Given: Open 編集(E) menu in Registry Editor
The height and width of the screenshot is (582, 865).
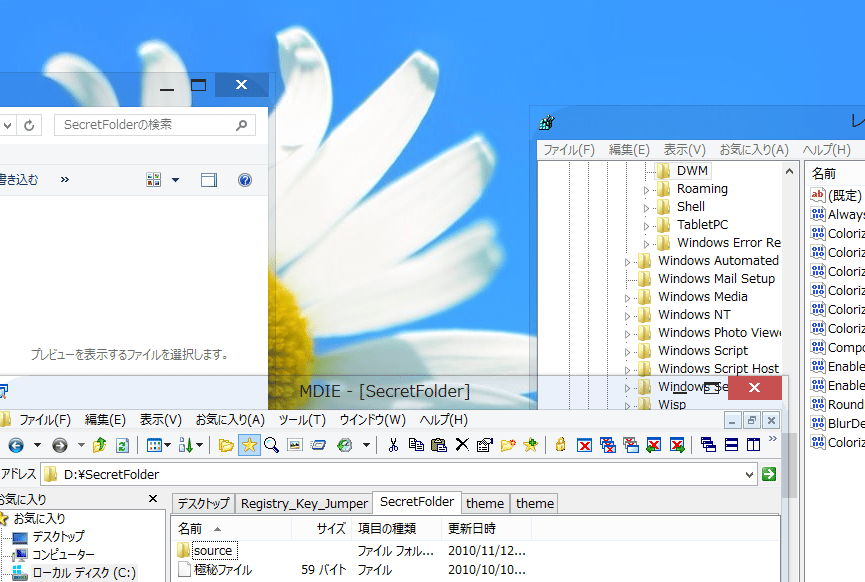Looking at the screenshot, I should click(x=629, y=149).
